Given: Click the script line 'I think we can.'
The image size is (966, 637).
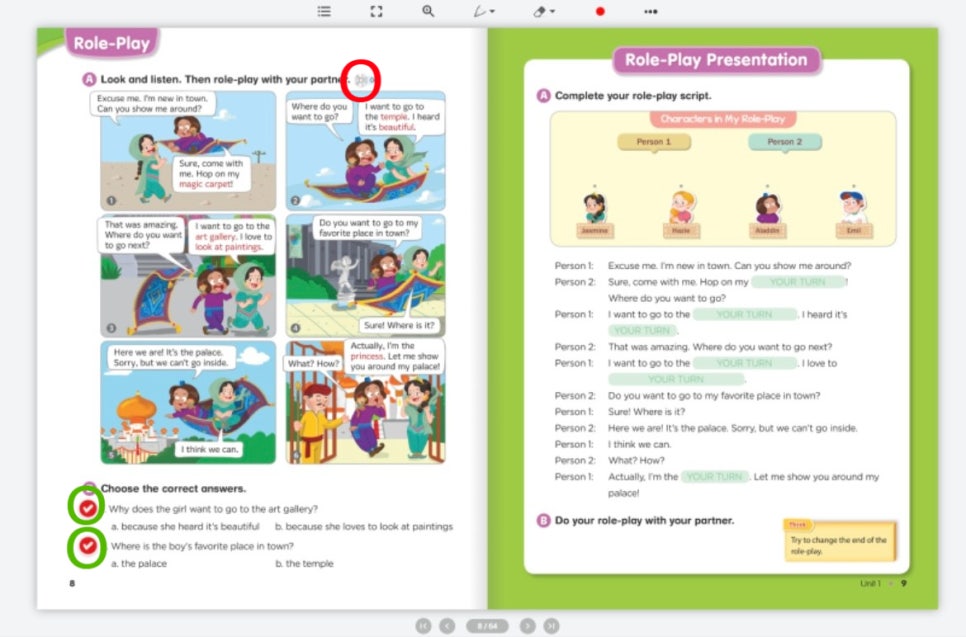Looking at the screenshot, I should pyautogui.click(x=639, y=444).
